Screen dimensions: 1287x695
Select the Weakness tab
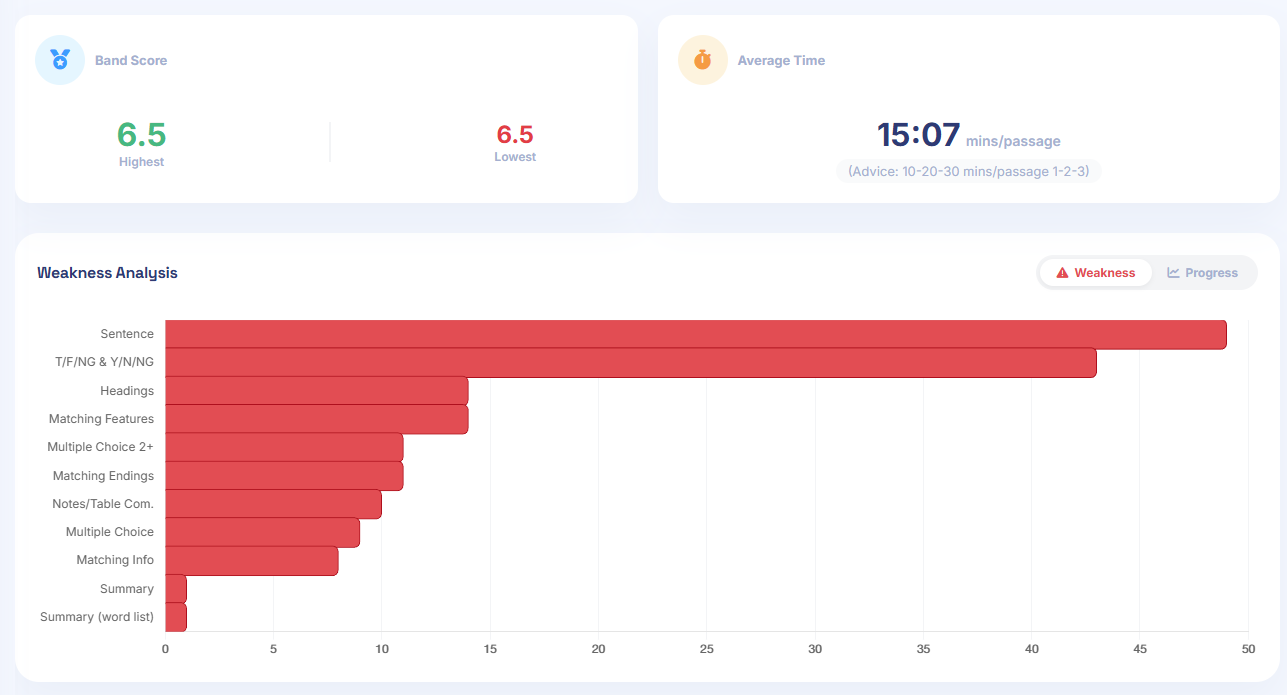pyautogui.click(x=1095, y=273)
